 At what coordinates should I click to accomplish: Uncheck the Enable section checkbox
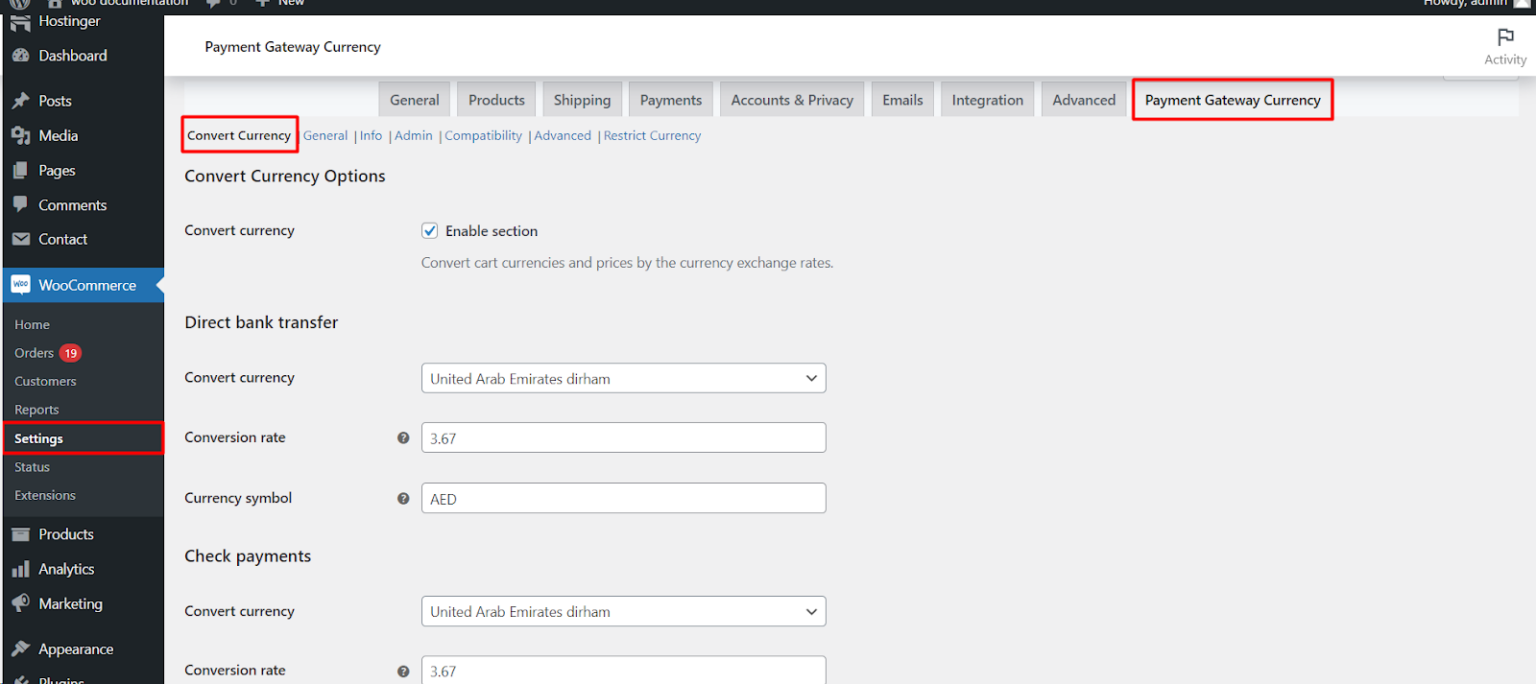coord(429,230)
